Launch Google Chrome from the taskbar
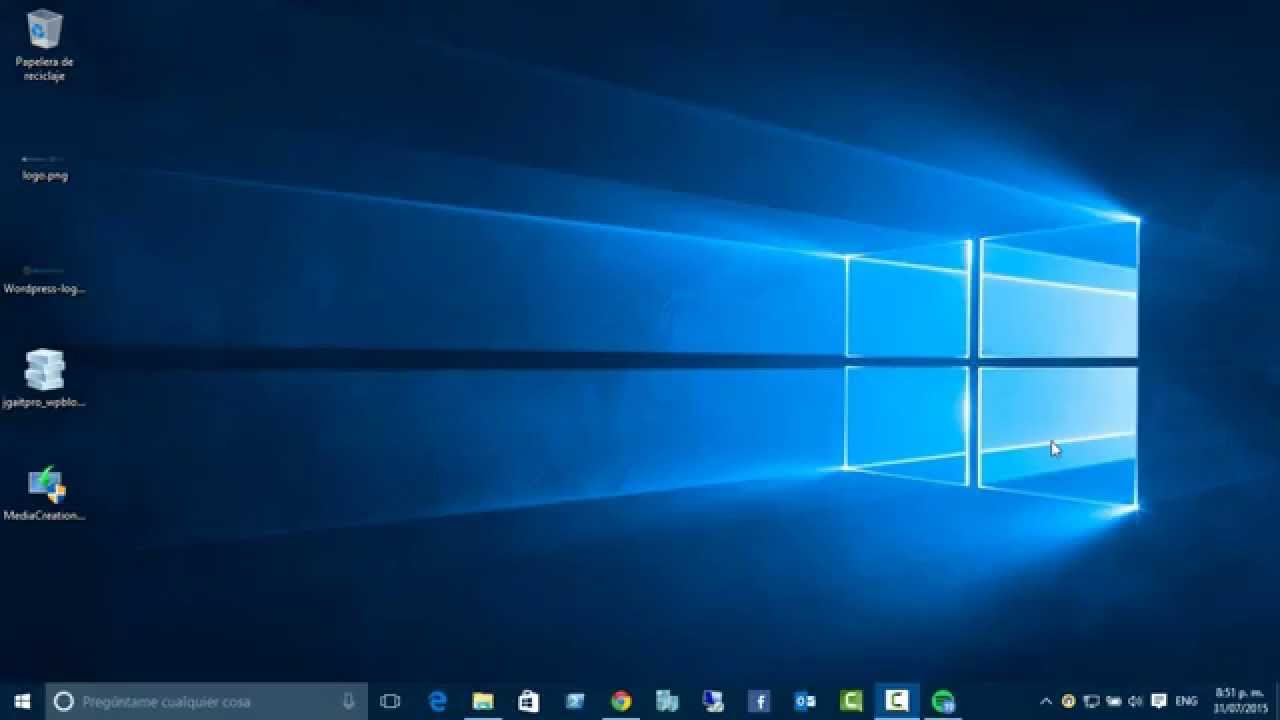 (x=621, y=701)
